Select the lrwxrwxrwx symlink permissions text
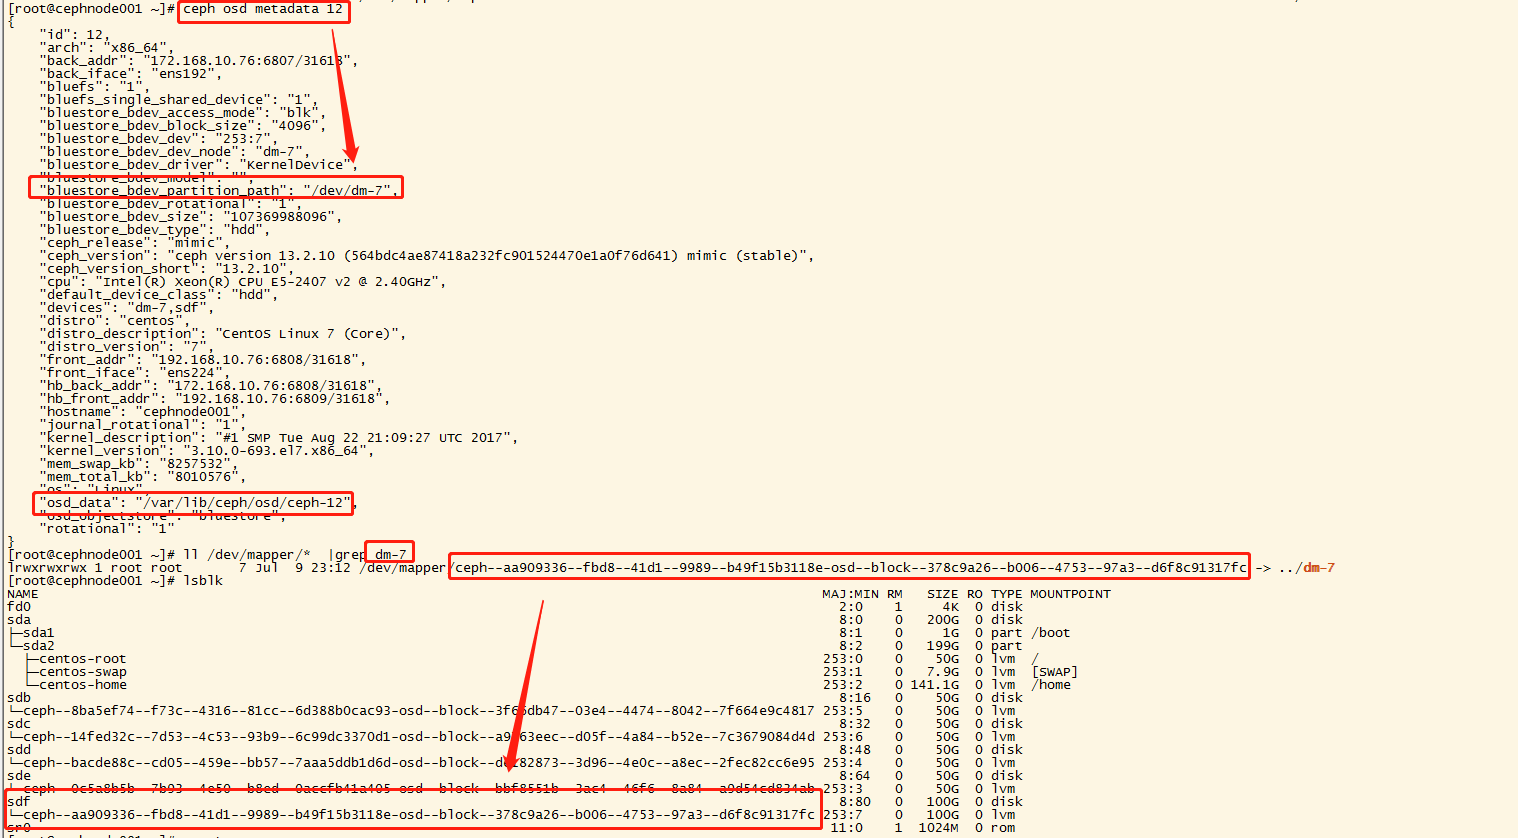 click(47, 568)
